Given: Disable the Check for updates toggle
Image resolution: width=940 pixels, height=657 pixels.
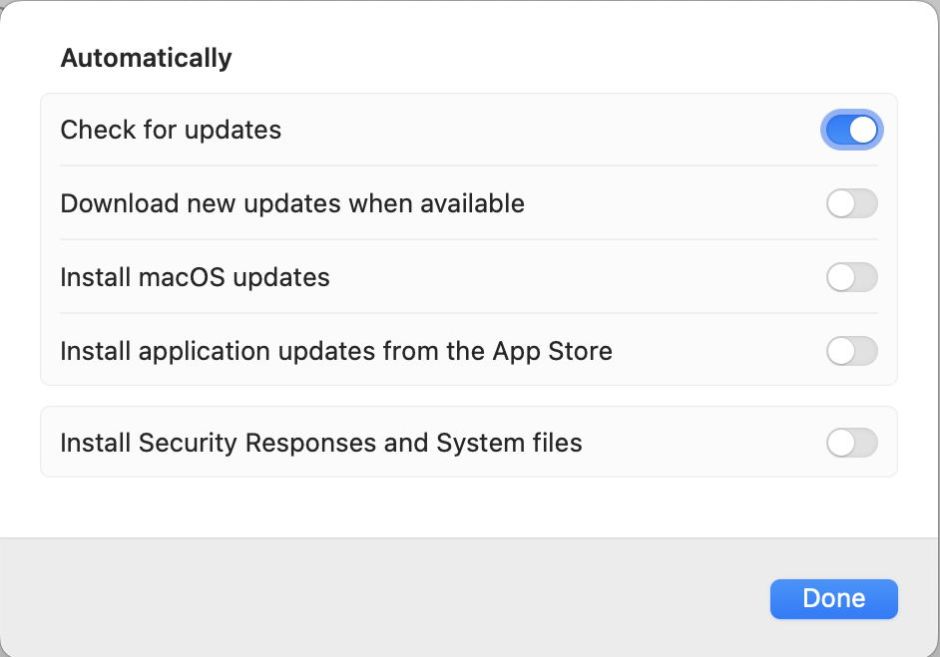Looking at the screenshot, I should (x=852, y=129).
